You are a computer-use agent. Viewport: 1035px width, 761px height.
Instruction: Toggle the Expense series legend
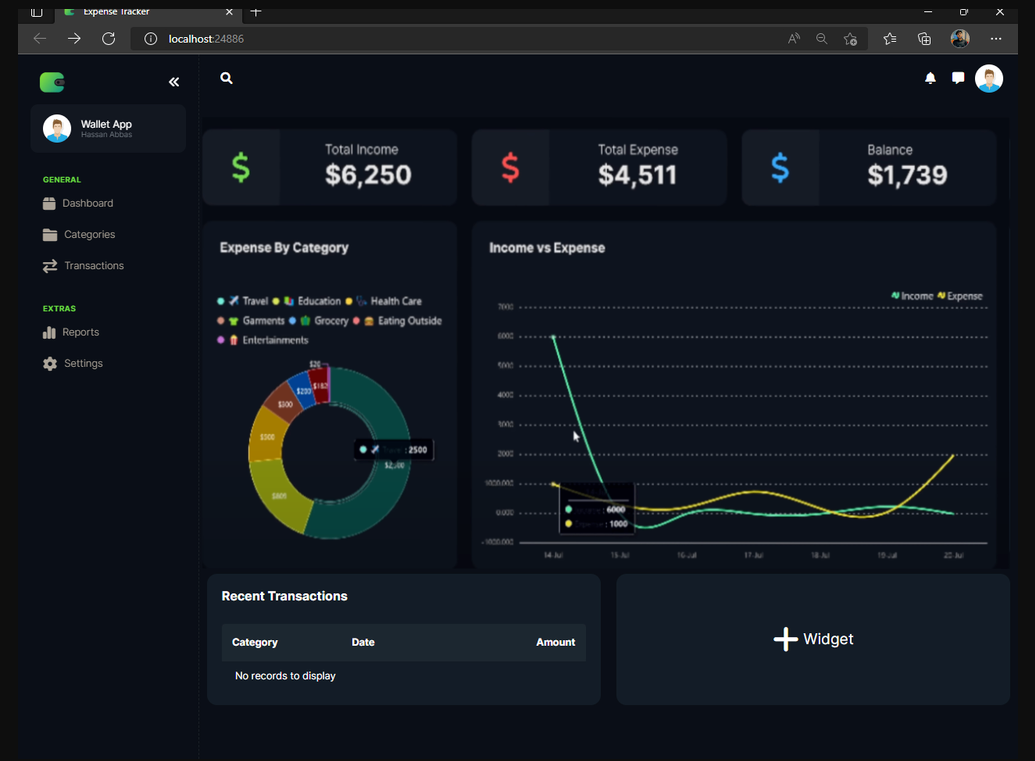tap(964, 296)
